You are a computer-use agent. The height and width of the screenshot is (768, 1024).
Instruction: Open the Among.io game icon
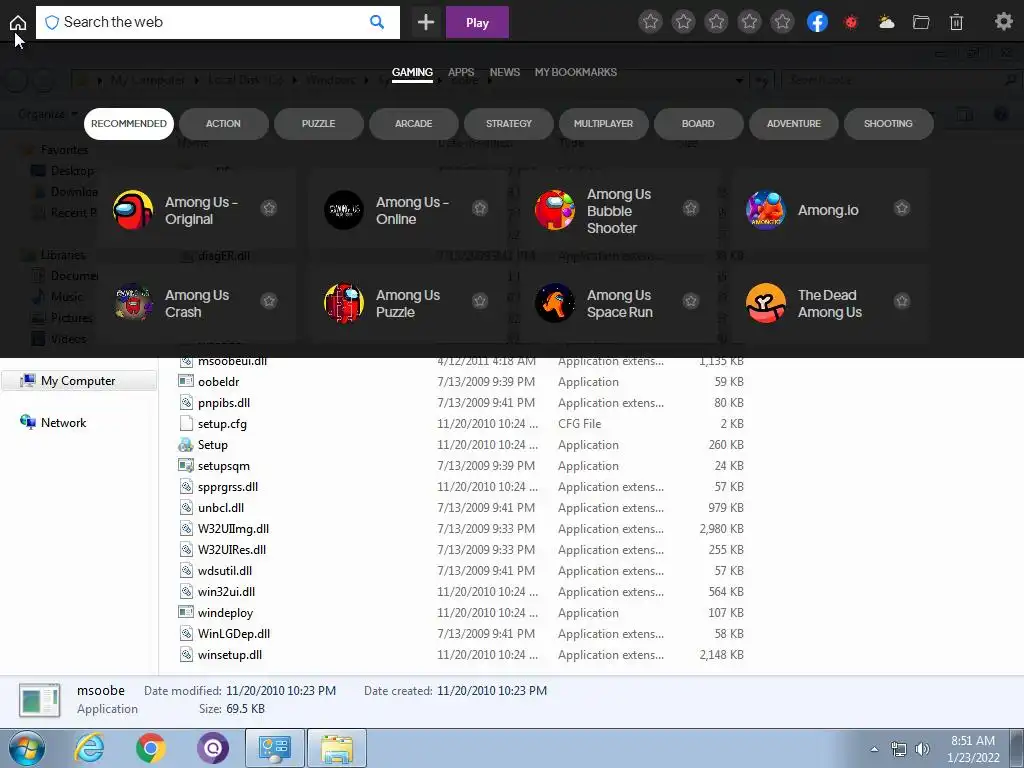coord(765,210)
